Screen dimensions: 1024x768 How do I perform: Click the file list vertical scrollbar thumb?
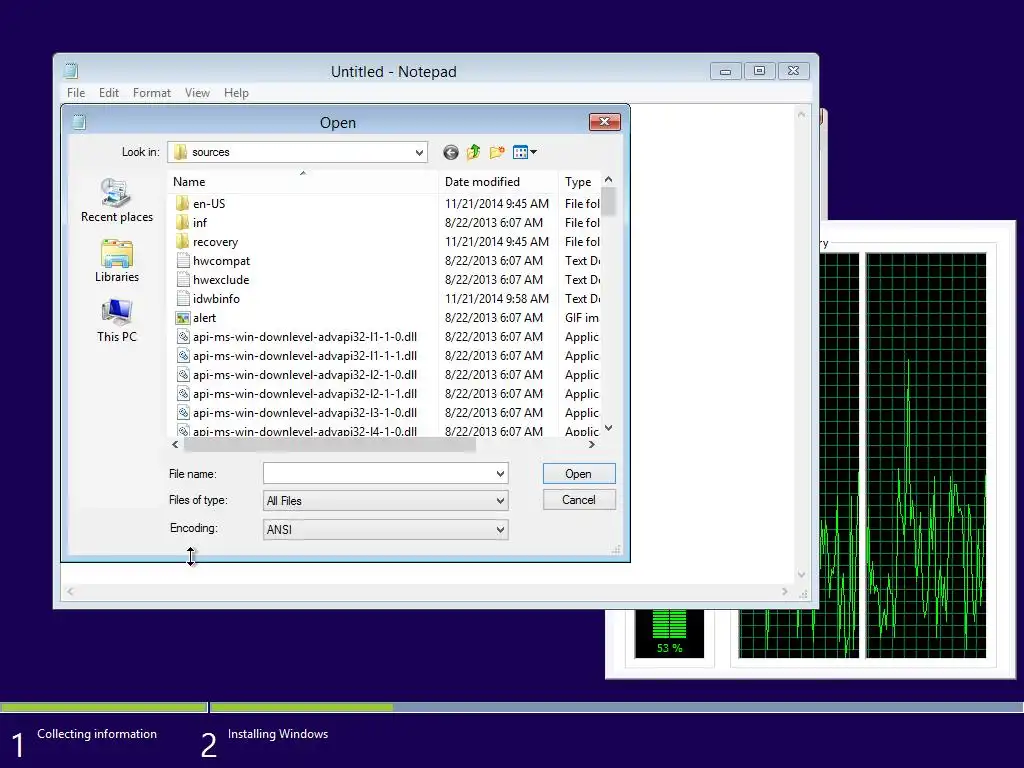click(609, 201)
